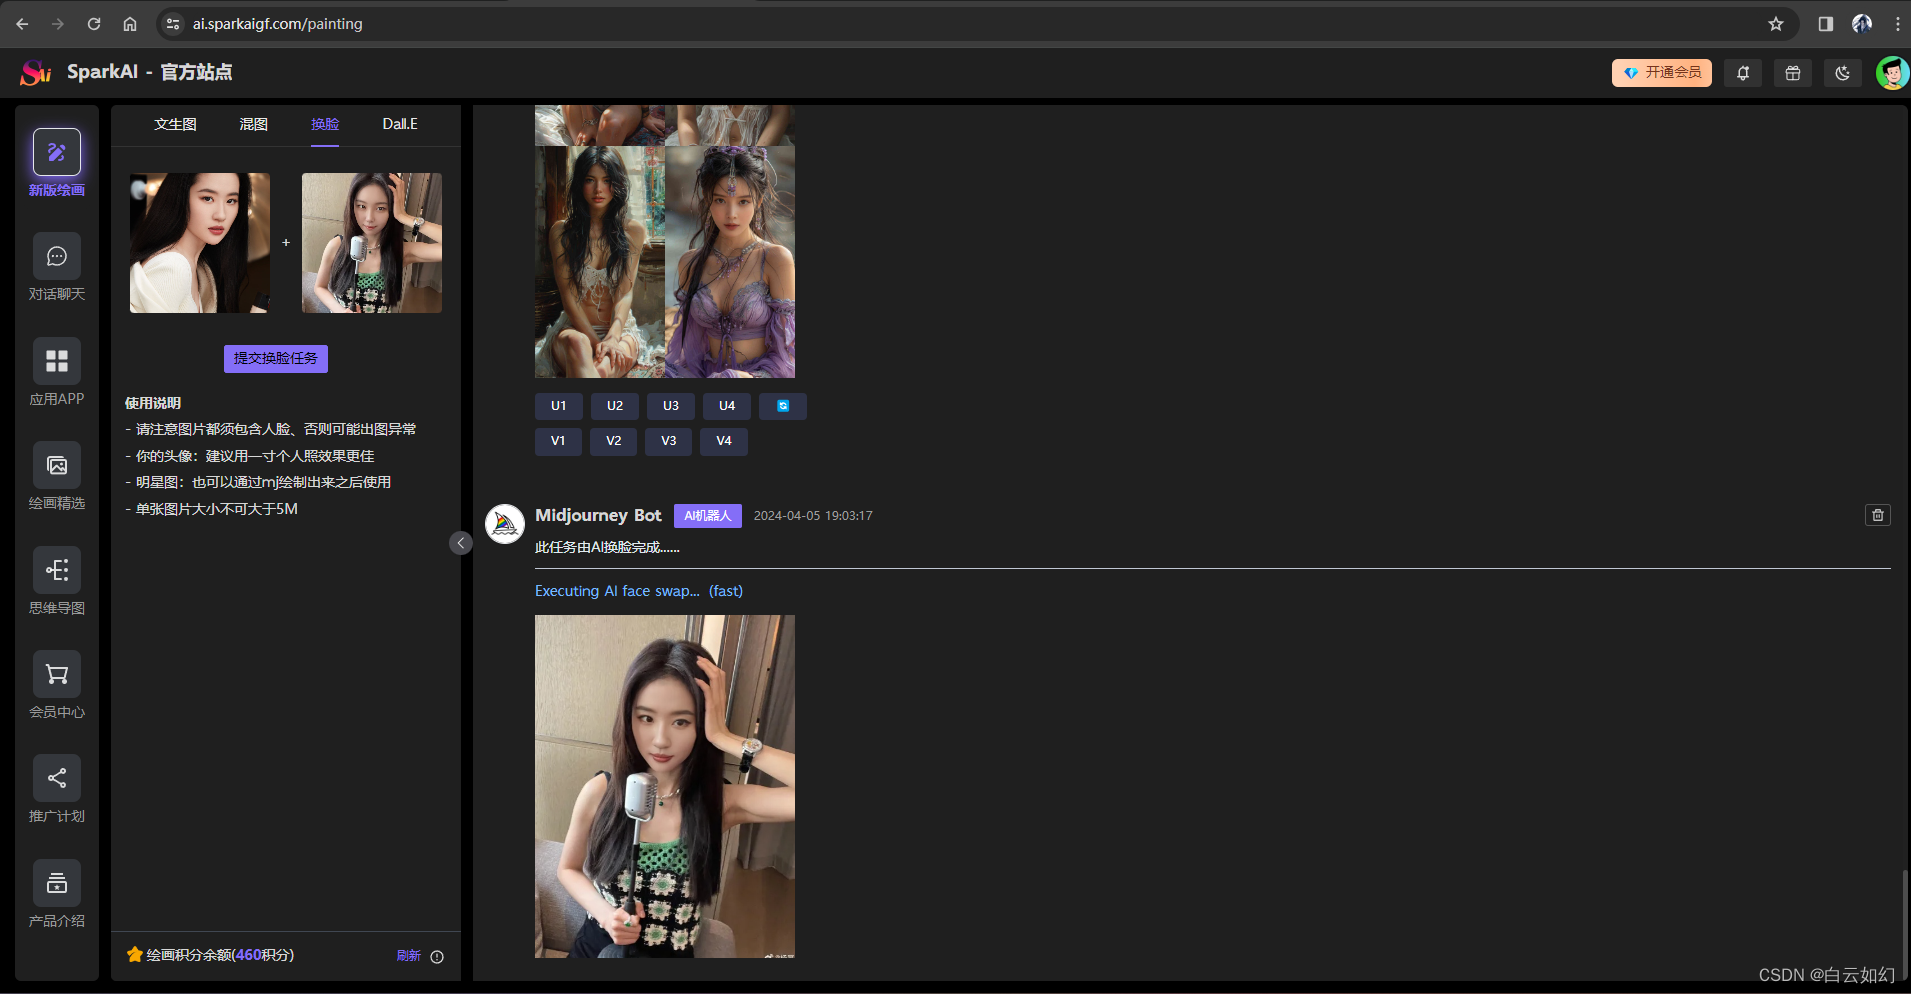
Task: Click the V2 variation button
Action: [x=614, y=441]
